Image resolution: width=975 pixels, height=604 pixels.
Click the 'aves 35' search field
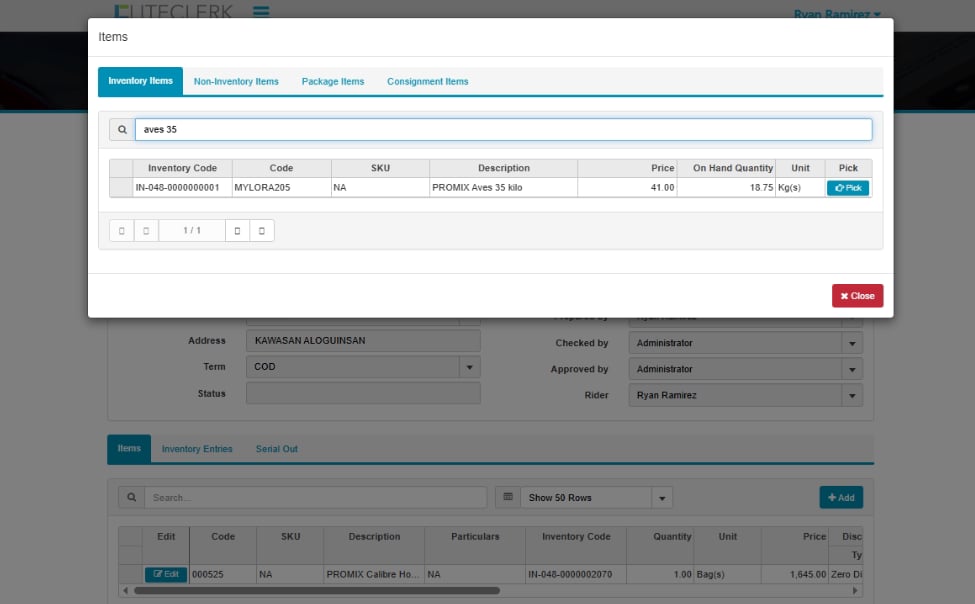pyautogui.click(x=504, y=129)
